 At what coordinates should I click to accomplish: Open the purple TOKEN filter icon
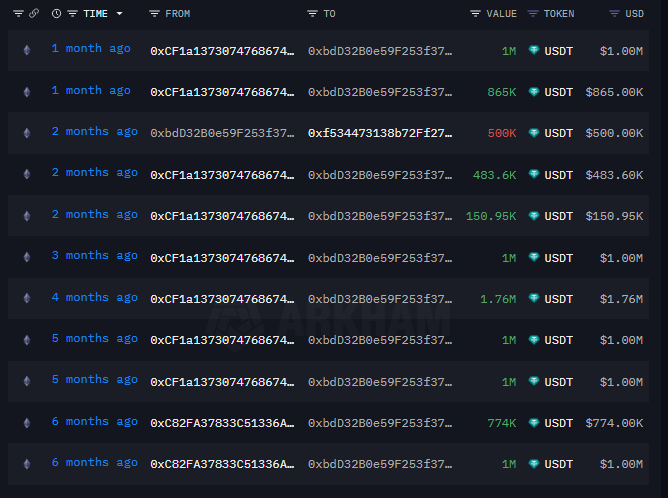(533, 14)
